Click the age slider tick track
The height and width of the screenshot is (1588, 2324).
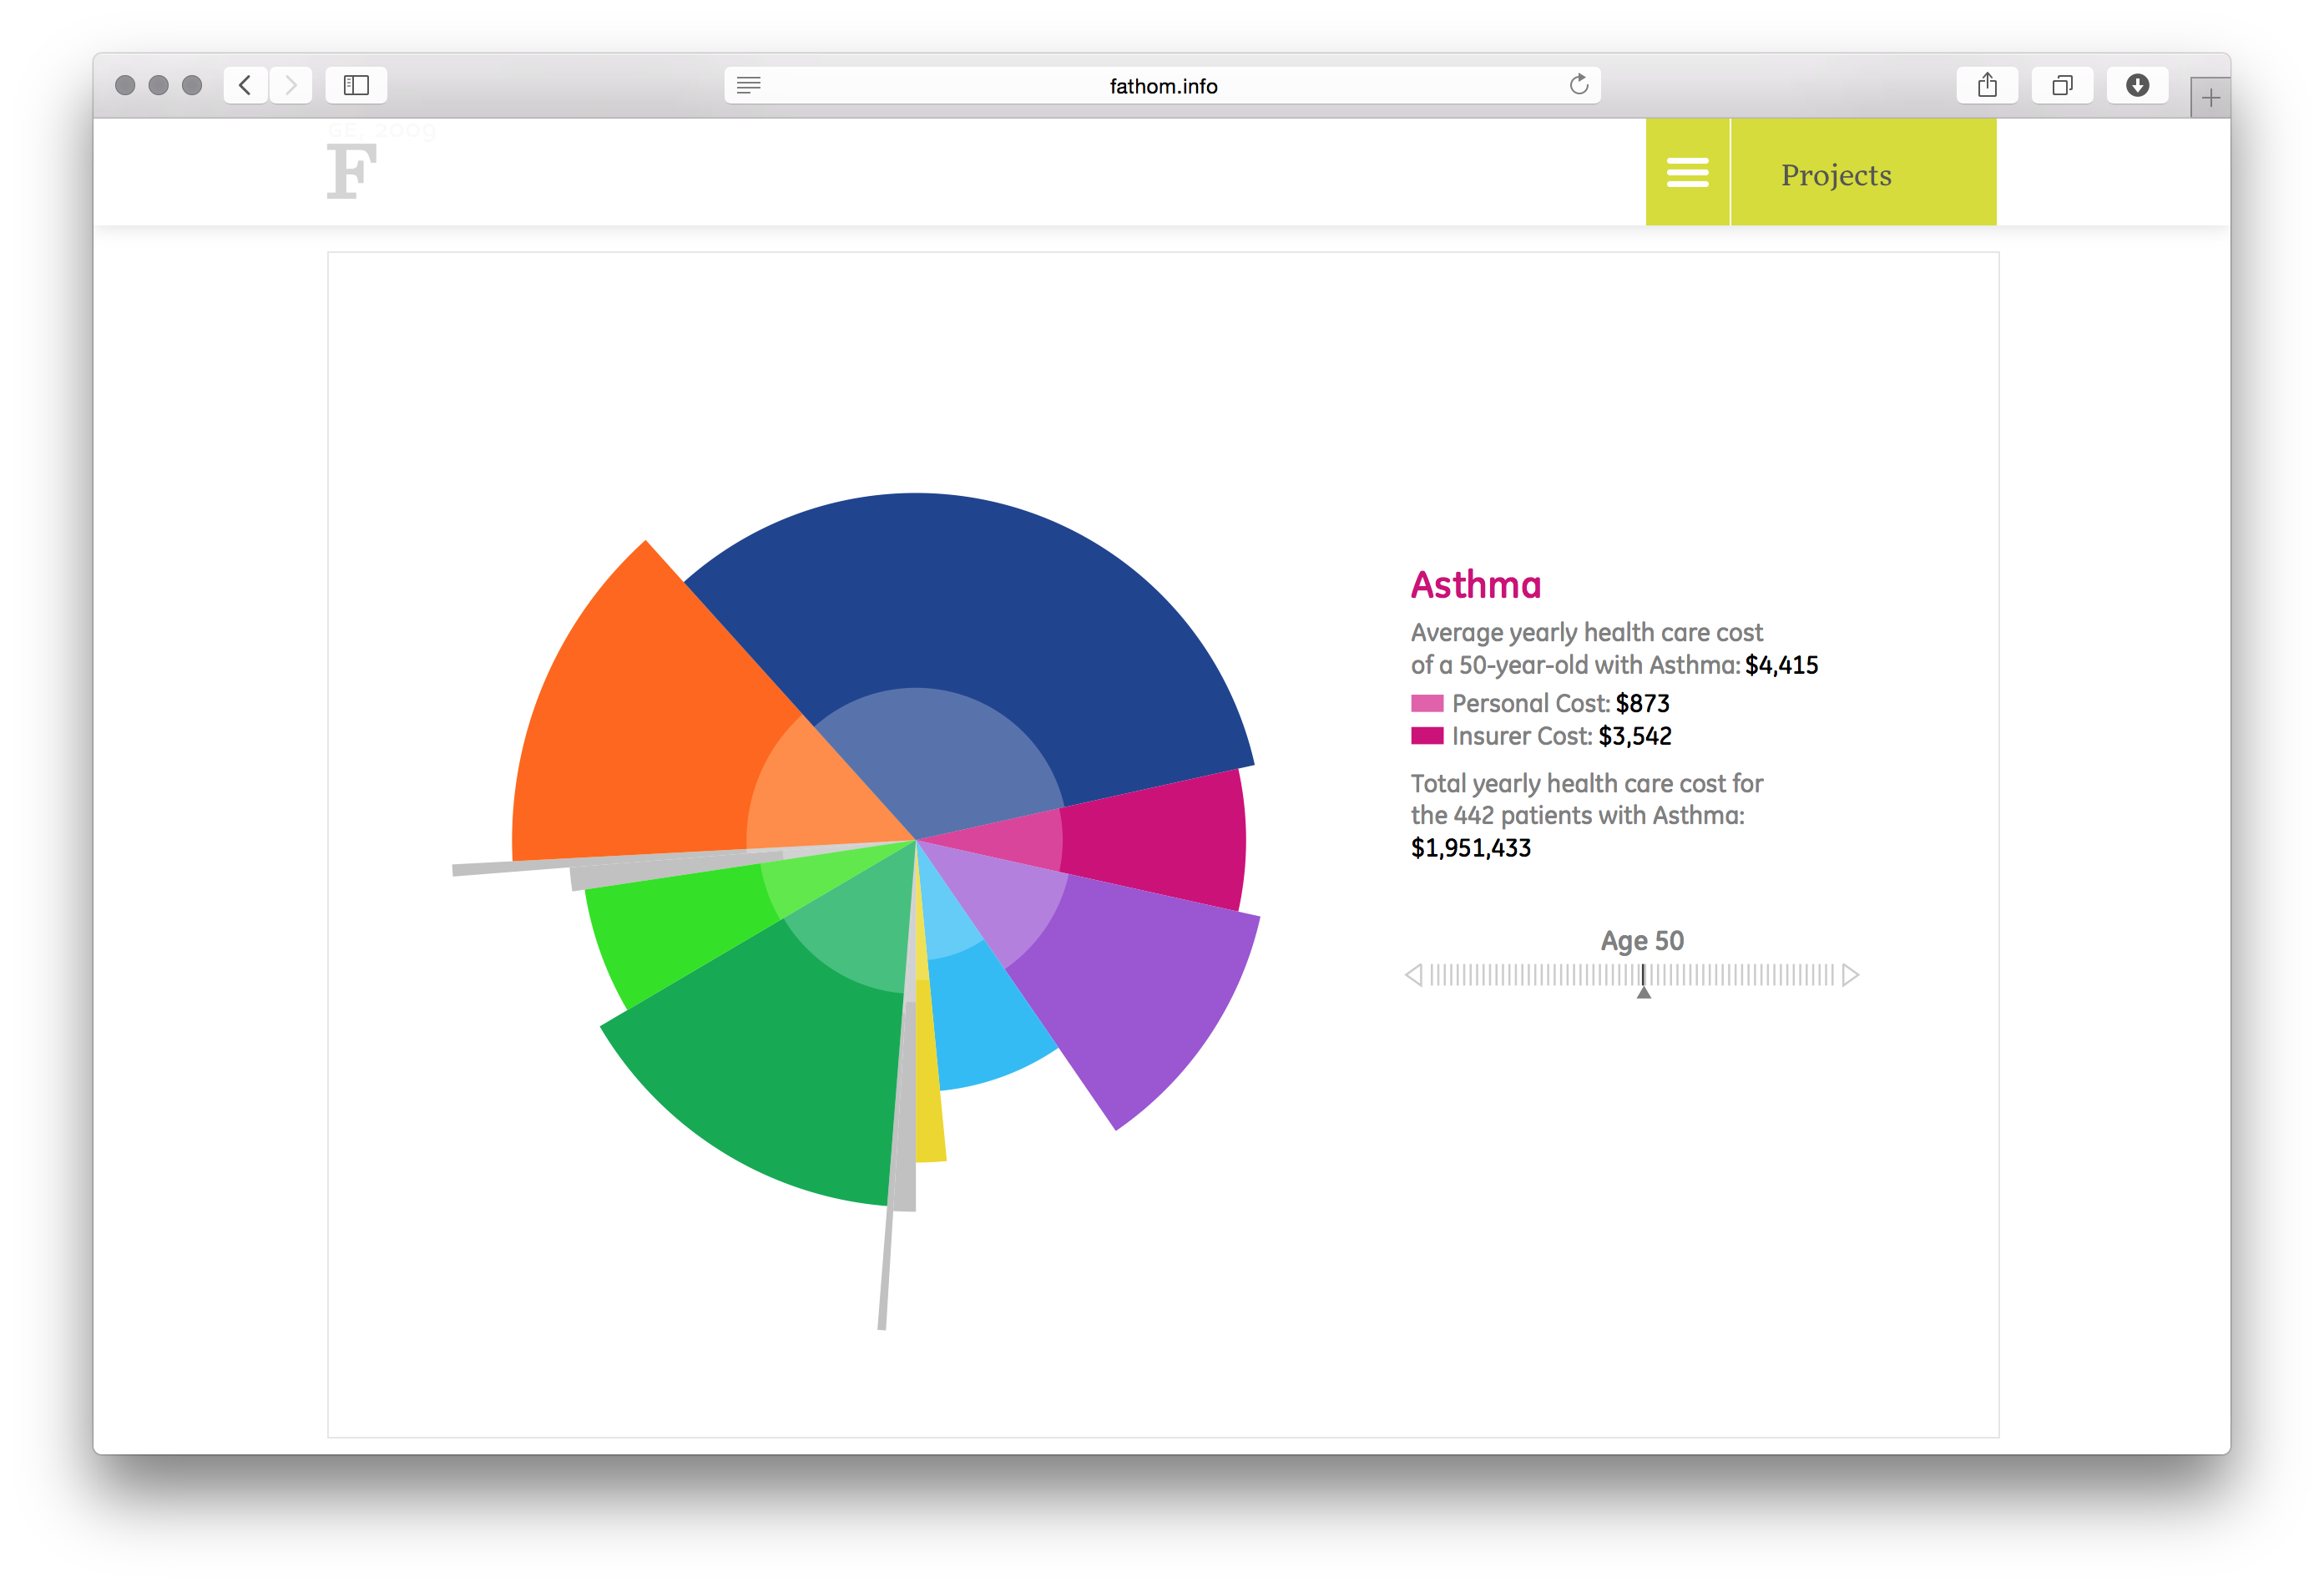click(x=1540, y=975)
